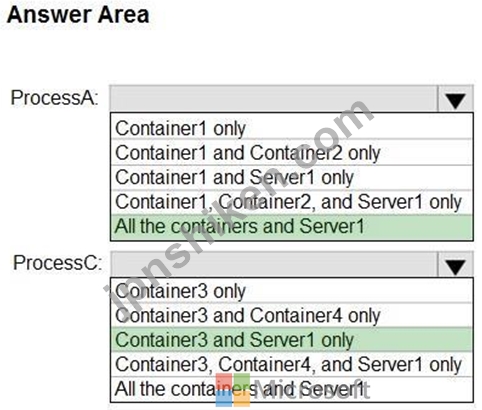The height and width of the screenshot is (410, 482).
Task: Choose 'Container3 and Container4 only' option
Action: (x=291, y=315)
